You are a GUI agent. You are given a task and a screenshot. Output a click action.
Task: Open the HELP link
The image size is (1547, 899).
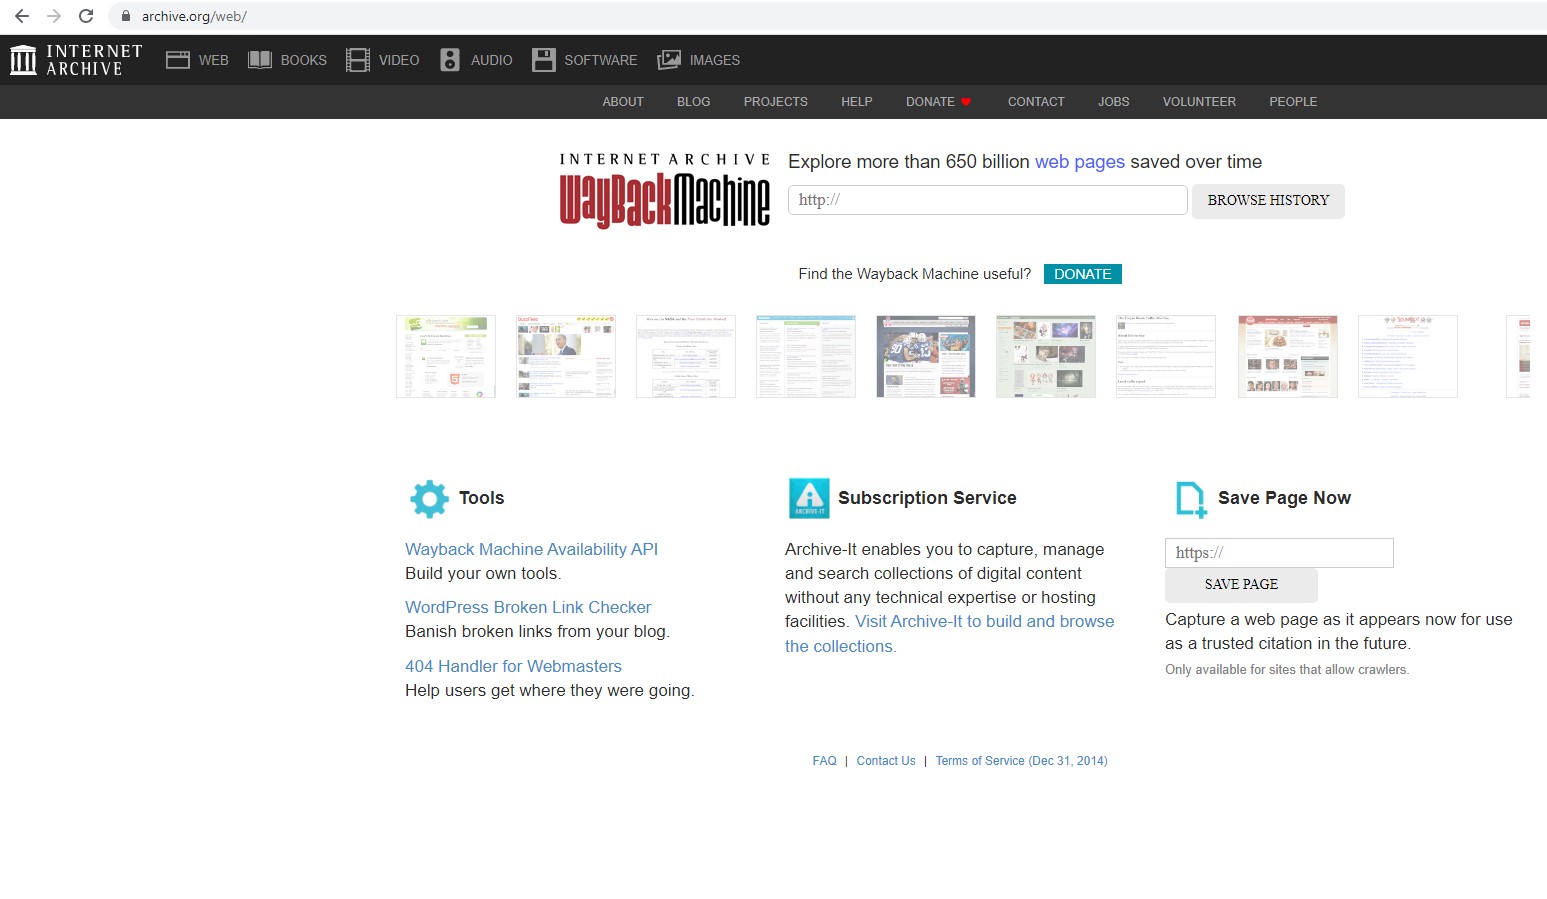[857, 102]
